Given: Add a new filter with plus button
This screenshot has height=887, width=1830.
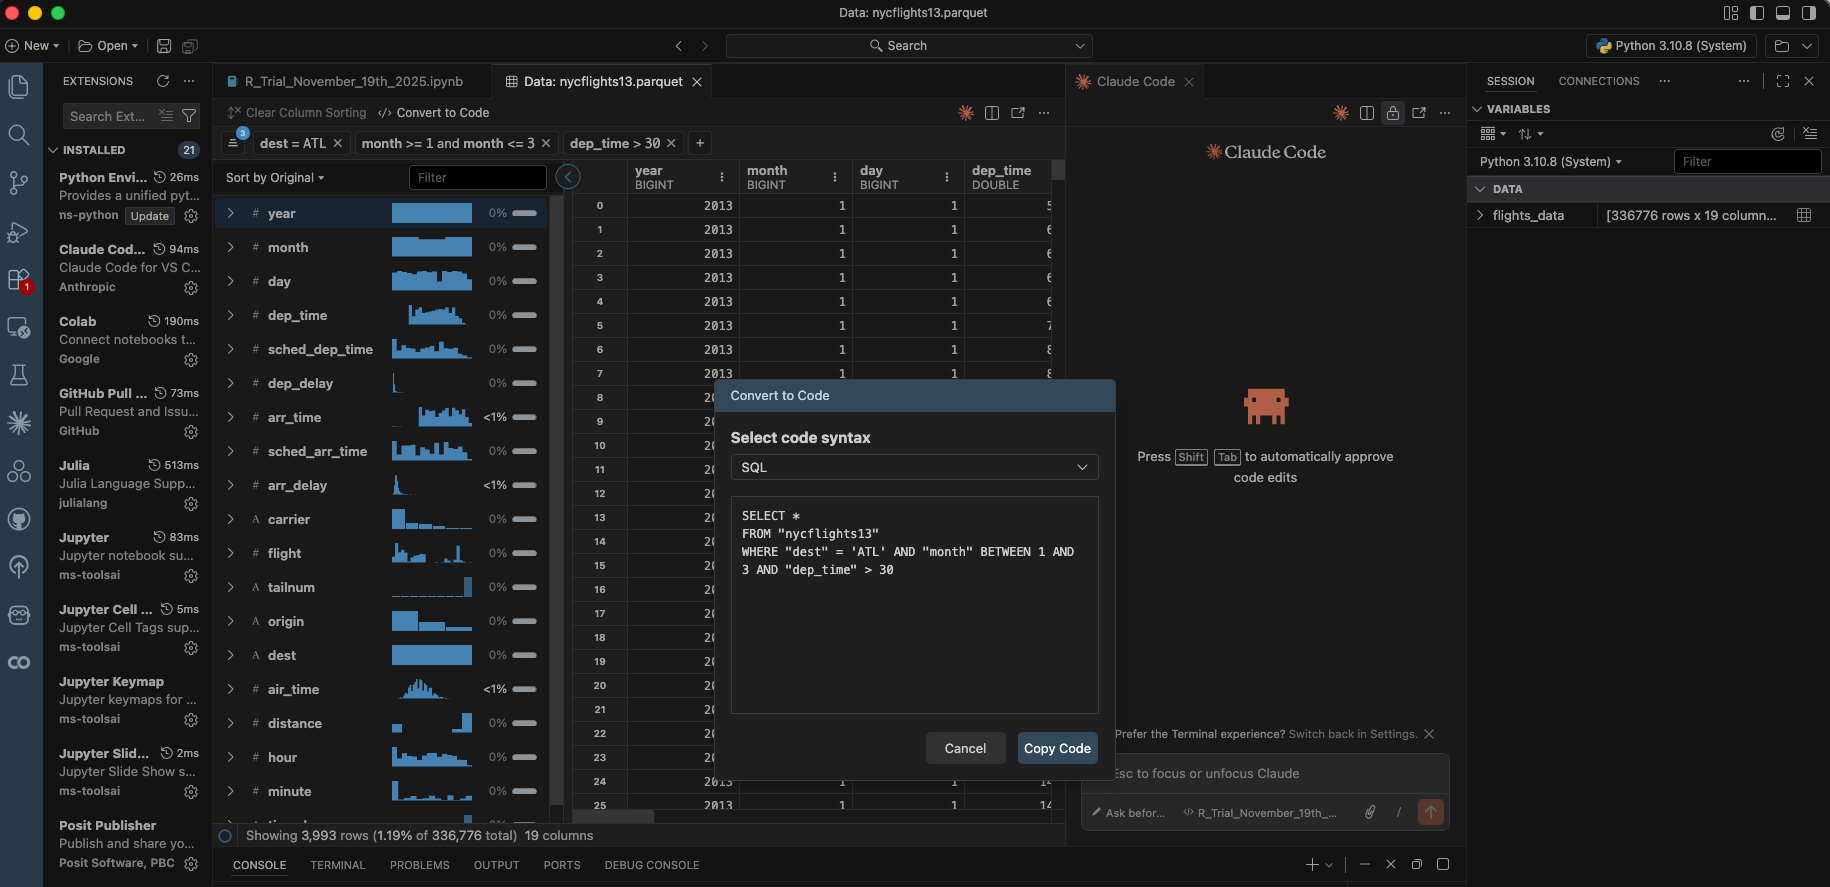Looking at the screenshot, I should coord(700,143).
